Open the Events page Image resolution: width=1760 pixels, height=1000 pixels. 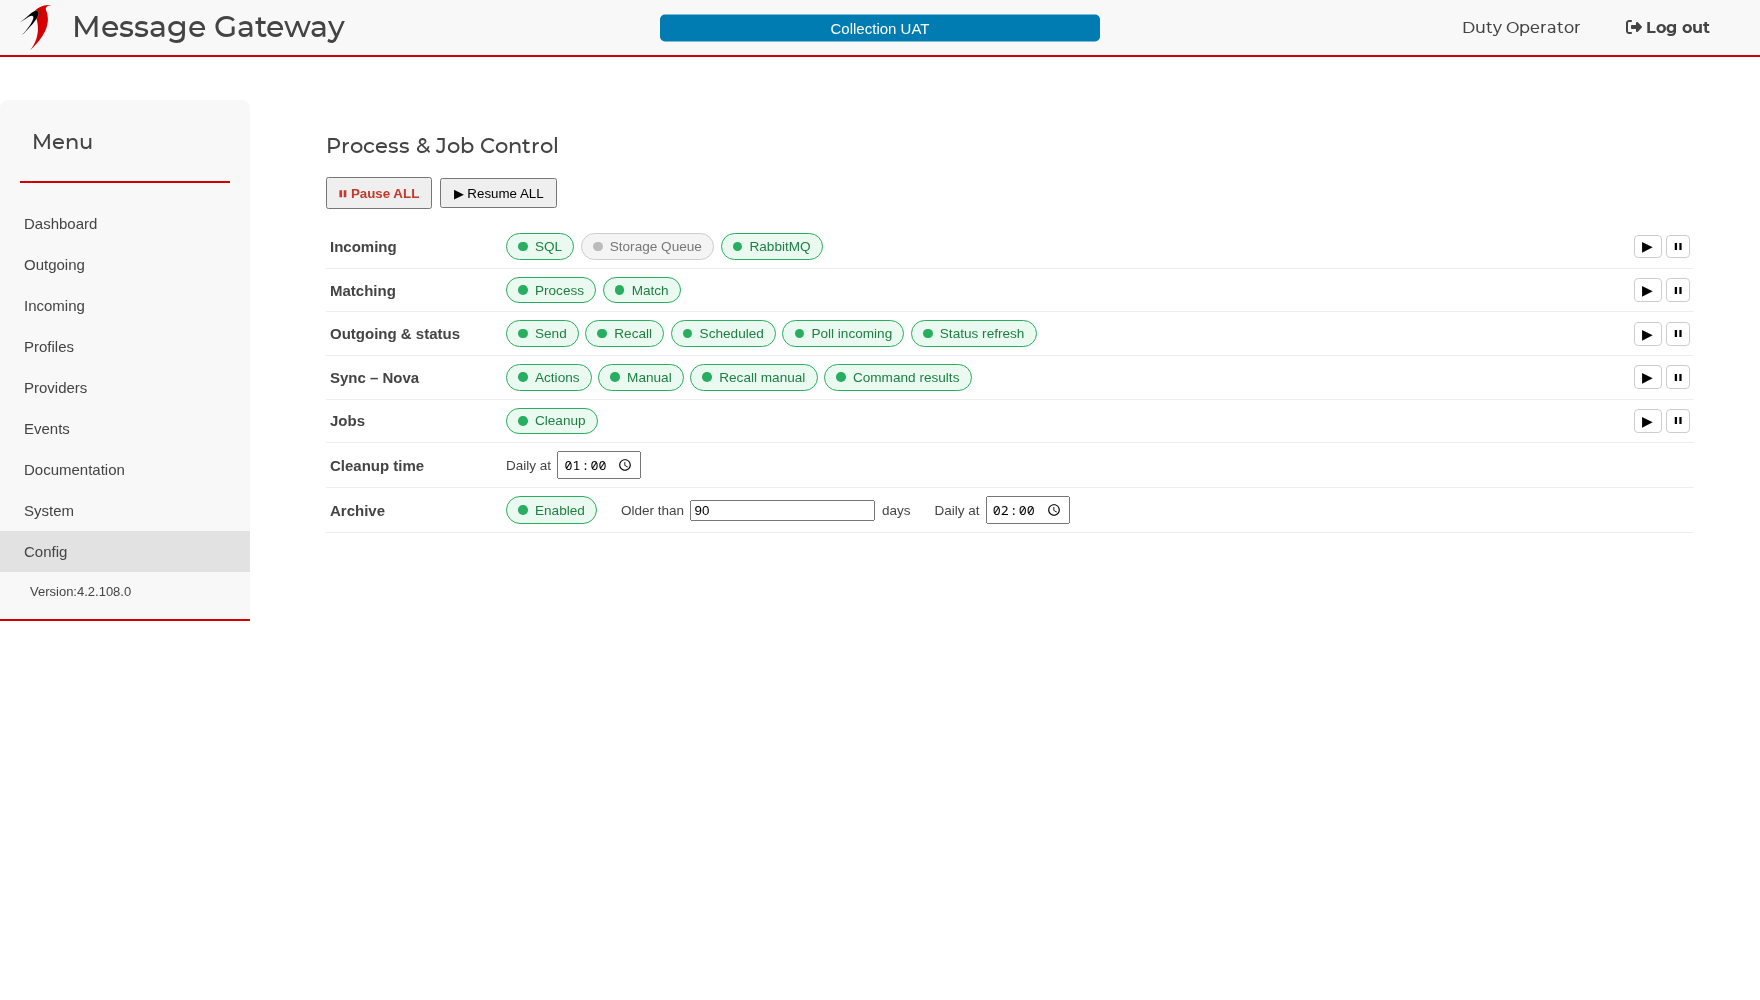point(125,429)
